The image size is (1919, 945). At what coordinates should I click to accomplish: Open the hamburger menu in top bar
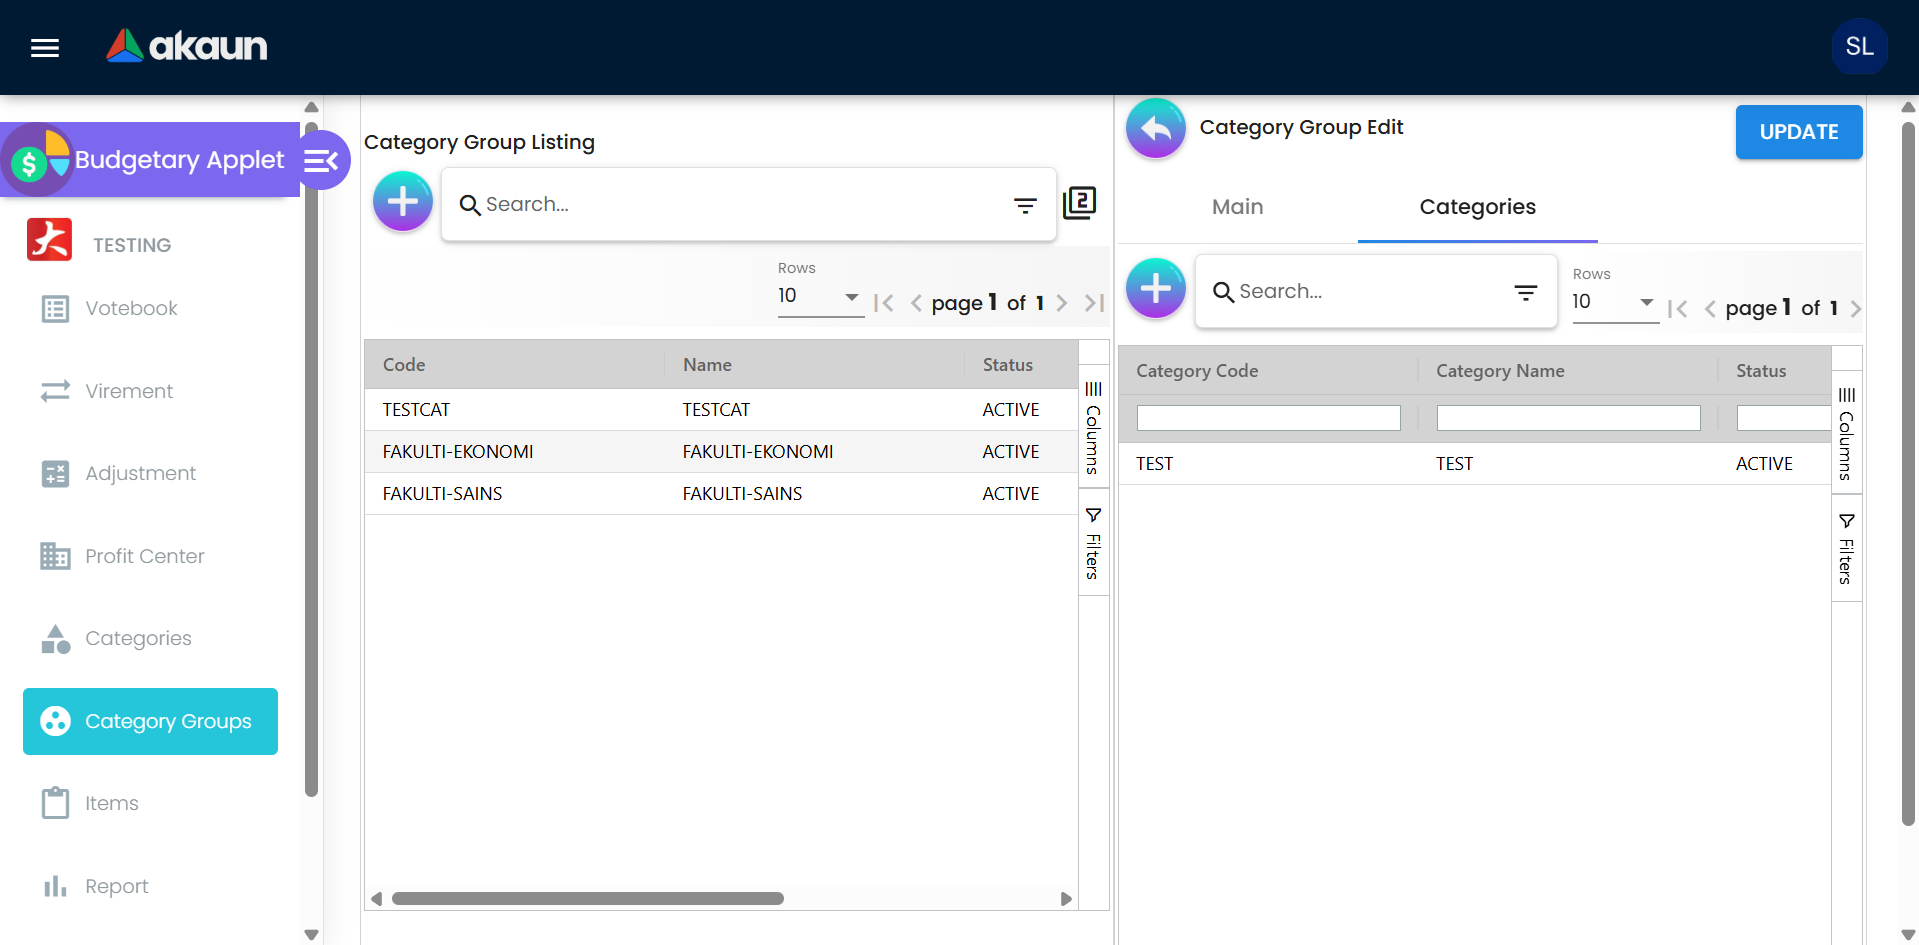45,47
